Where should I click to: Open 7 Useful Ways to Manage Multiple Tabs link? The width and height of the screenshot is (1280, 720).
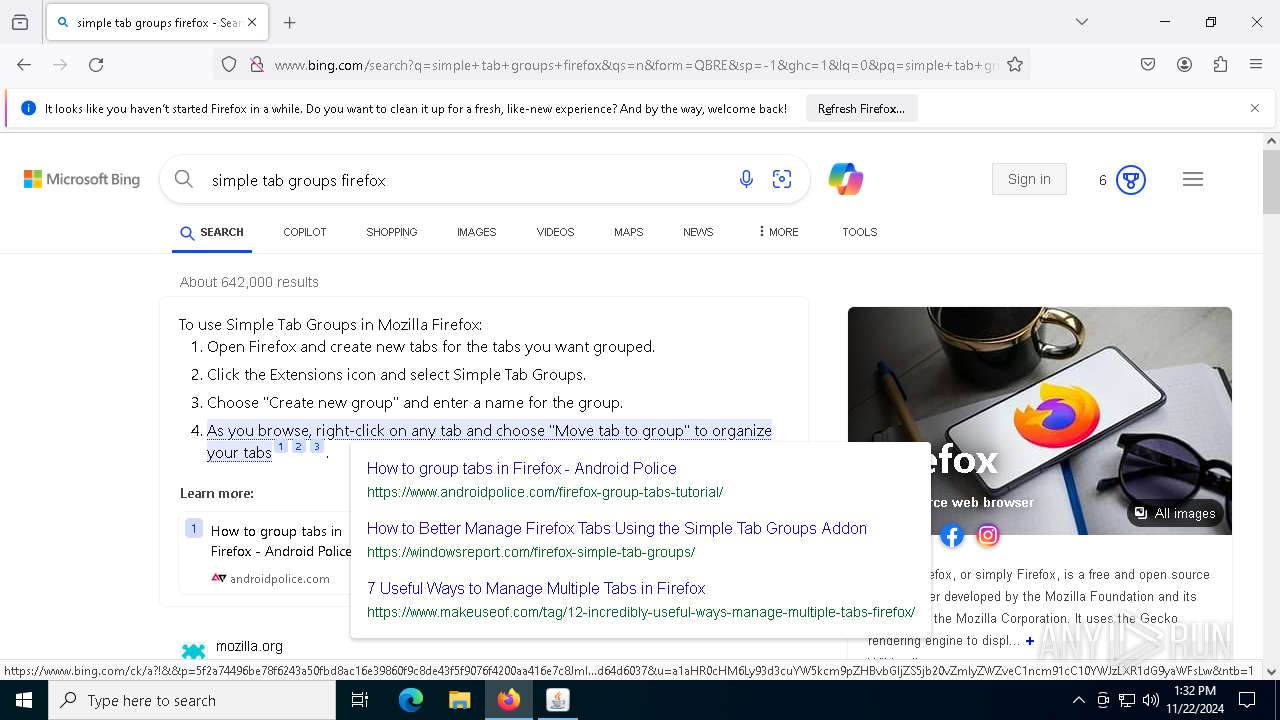click(x=536, y=588)
